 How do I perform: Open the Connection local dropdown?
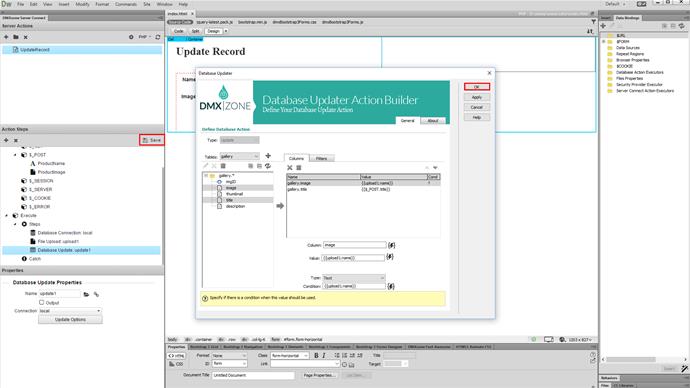(x=70, y=311)
